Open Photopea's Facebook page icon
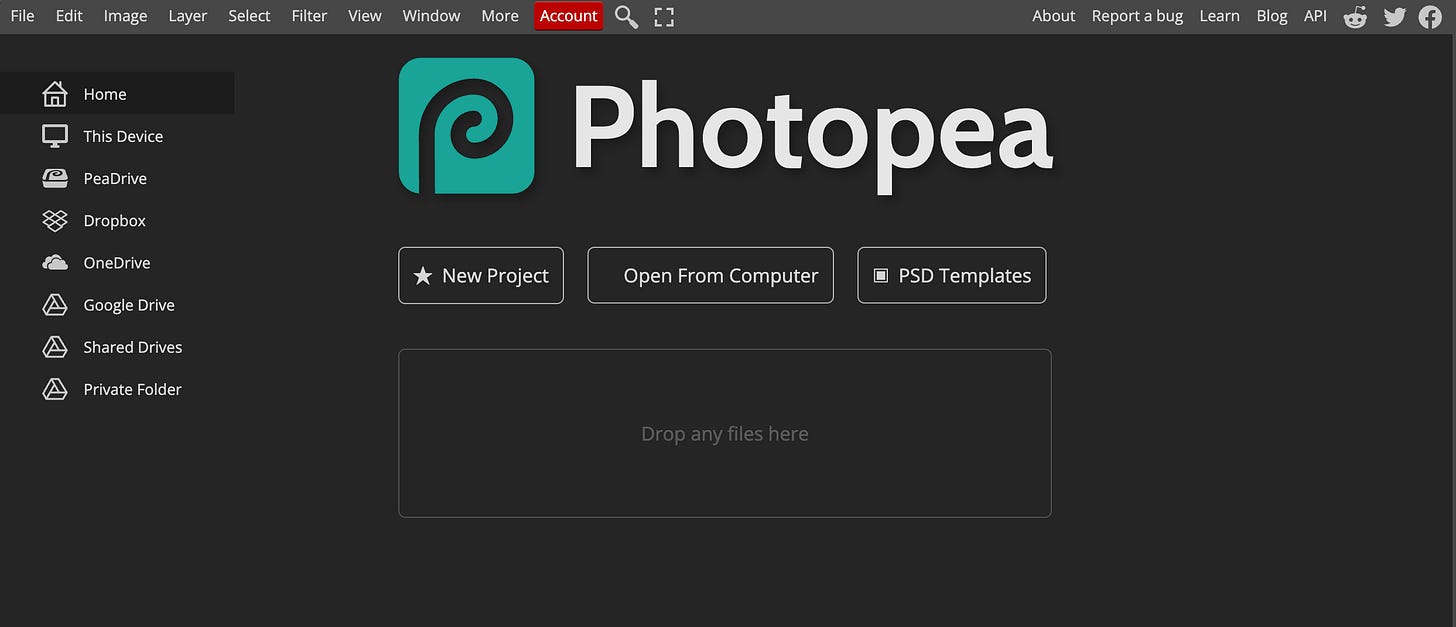 pos(1430,16)
